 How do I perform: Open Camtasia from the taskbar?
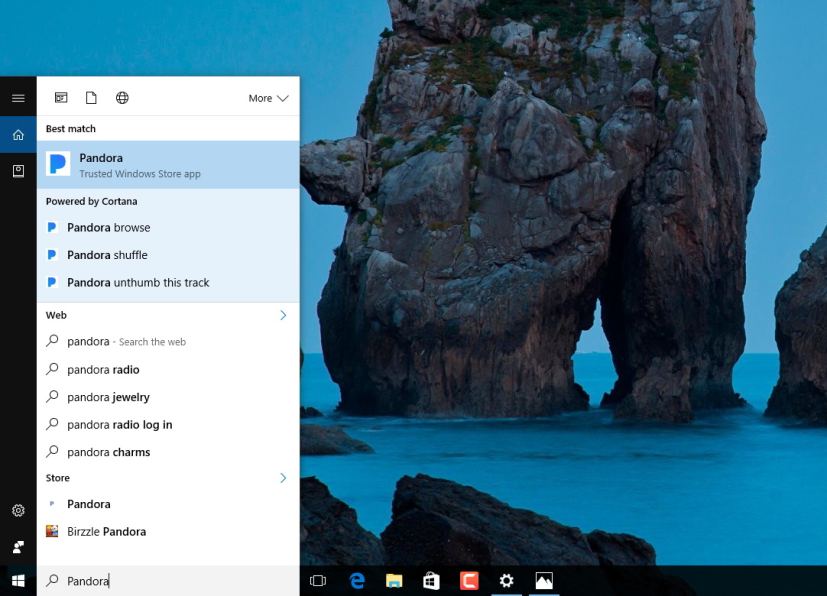469,580
